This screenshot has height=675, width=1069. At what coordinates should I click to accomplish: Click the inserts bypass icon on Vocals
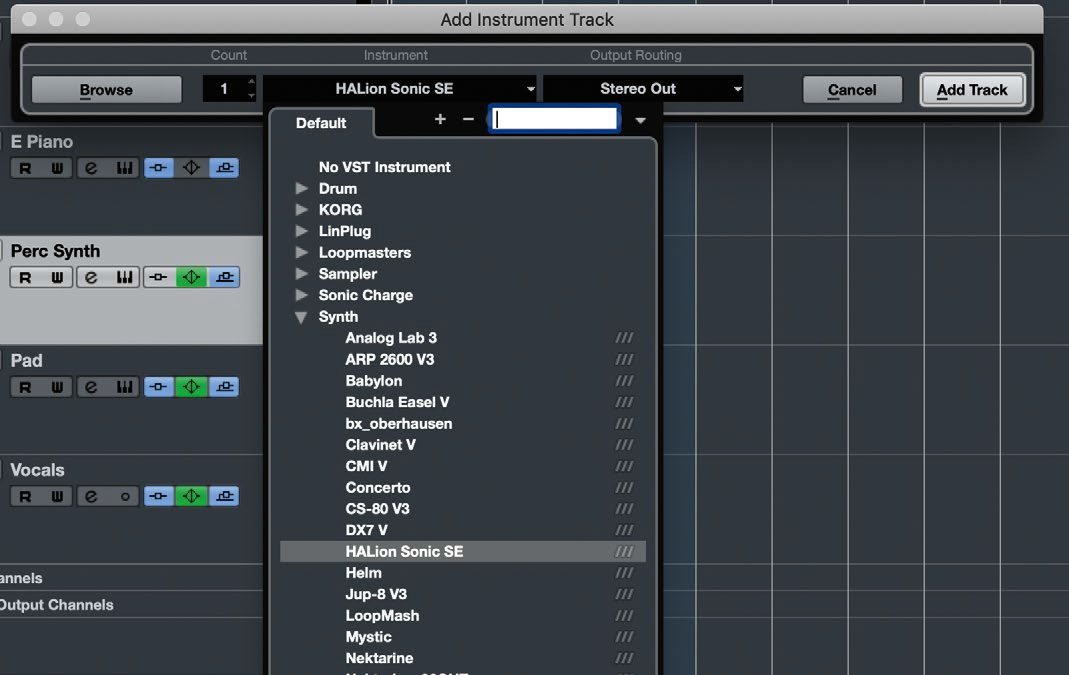pos(159,496)
